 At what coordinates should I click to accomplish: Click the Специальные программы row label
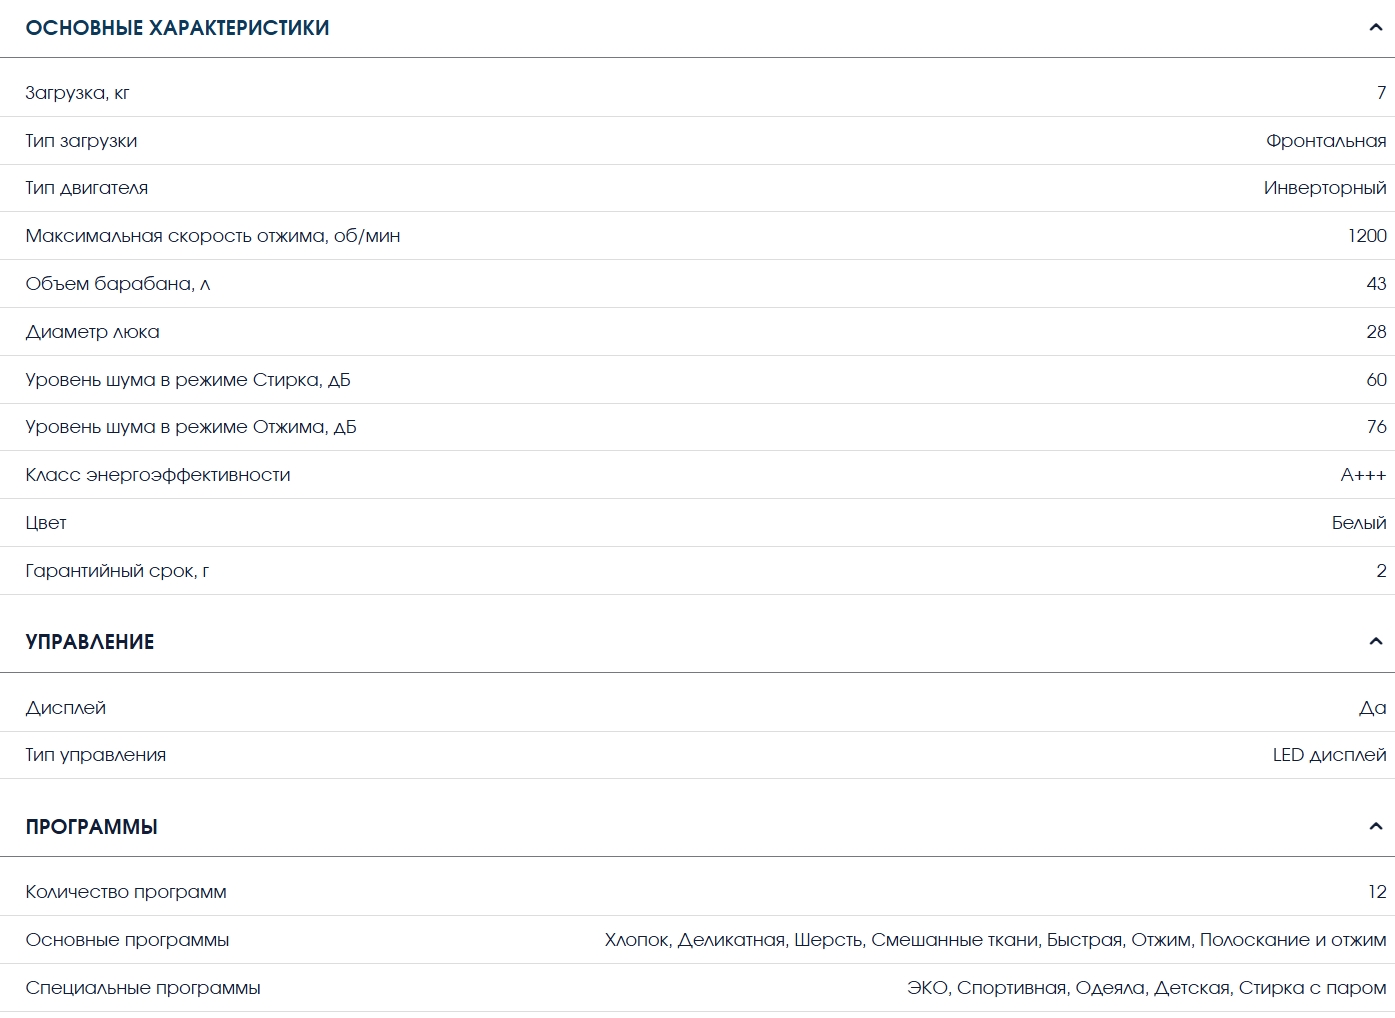(142, 988)
